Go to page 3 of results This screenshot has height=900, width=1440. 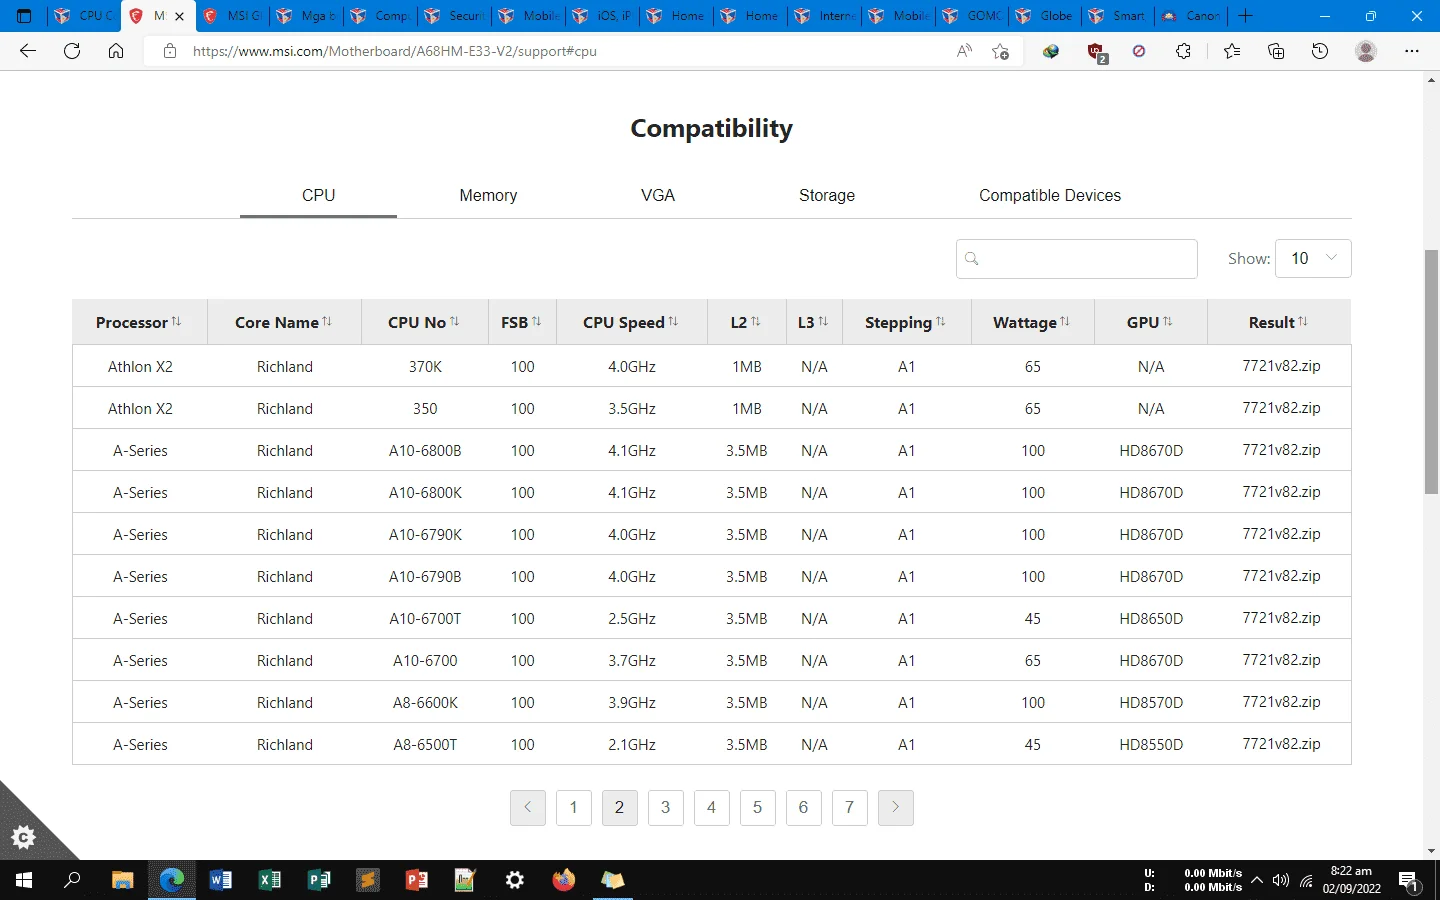point(666,808)
